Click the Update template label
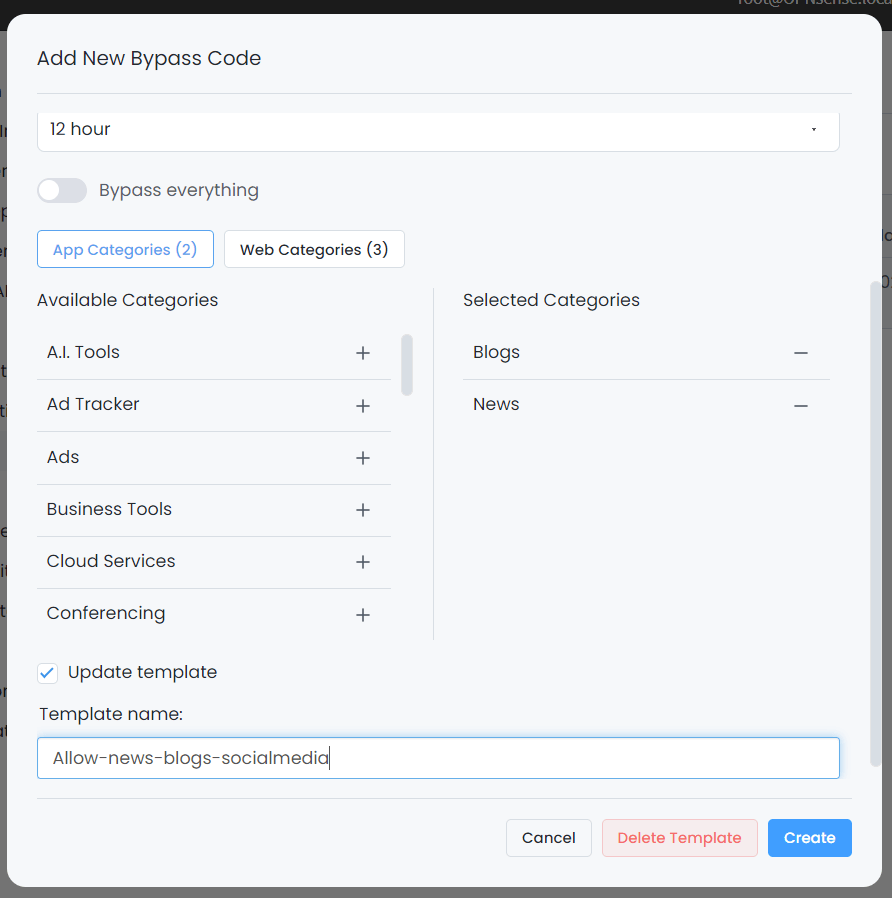 (x=143, y=672)
